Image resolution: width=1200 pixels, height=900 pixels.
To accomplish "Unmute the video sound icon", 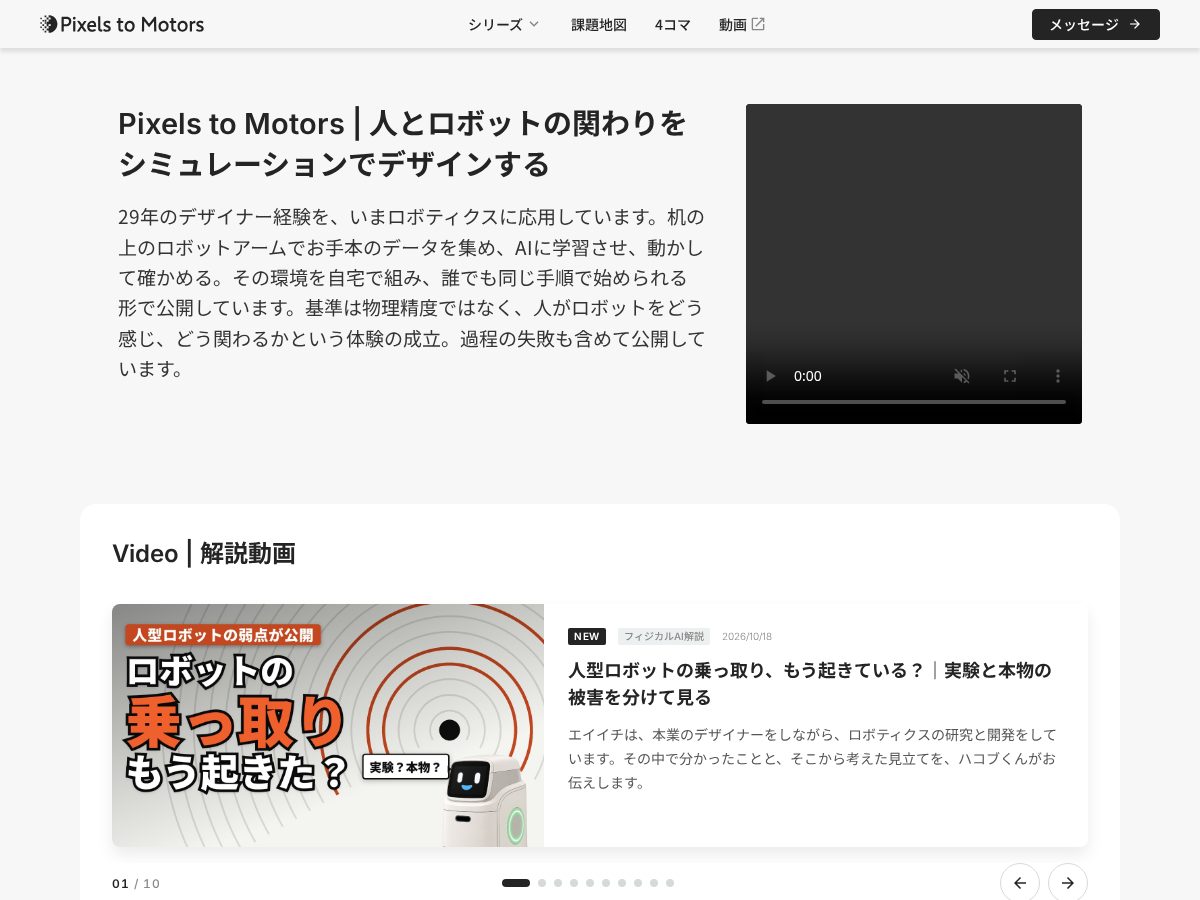I will click(x=962, y=376).
